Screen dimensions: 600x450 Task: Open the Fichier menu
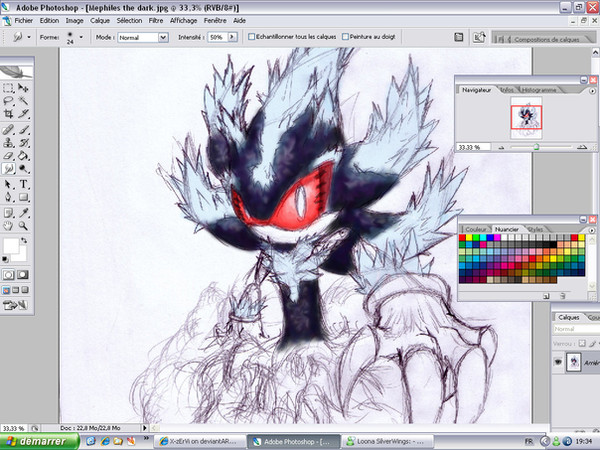point(24,21)
